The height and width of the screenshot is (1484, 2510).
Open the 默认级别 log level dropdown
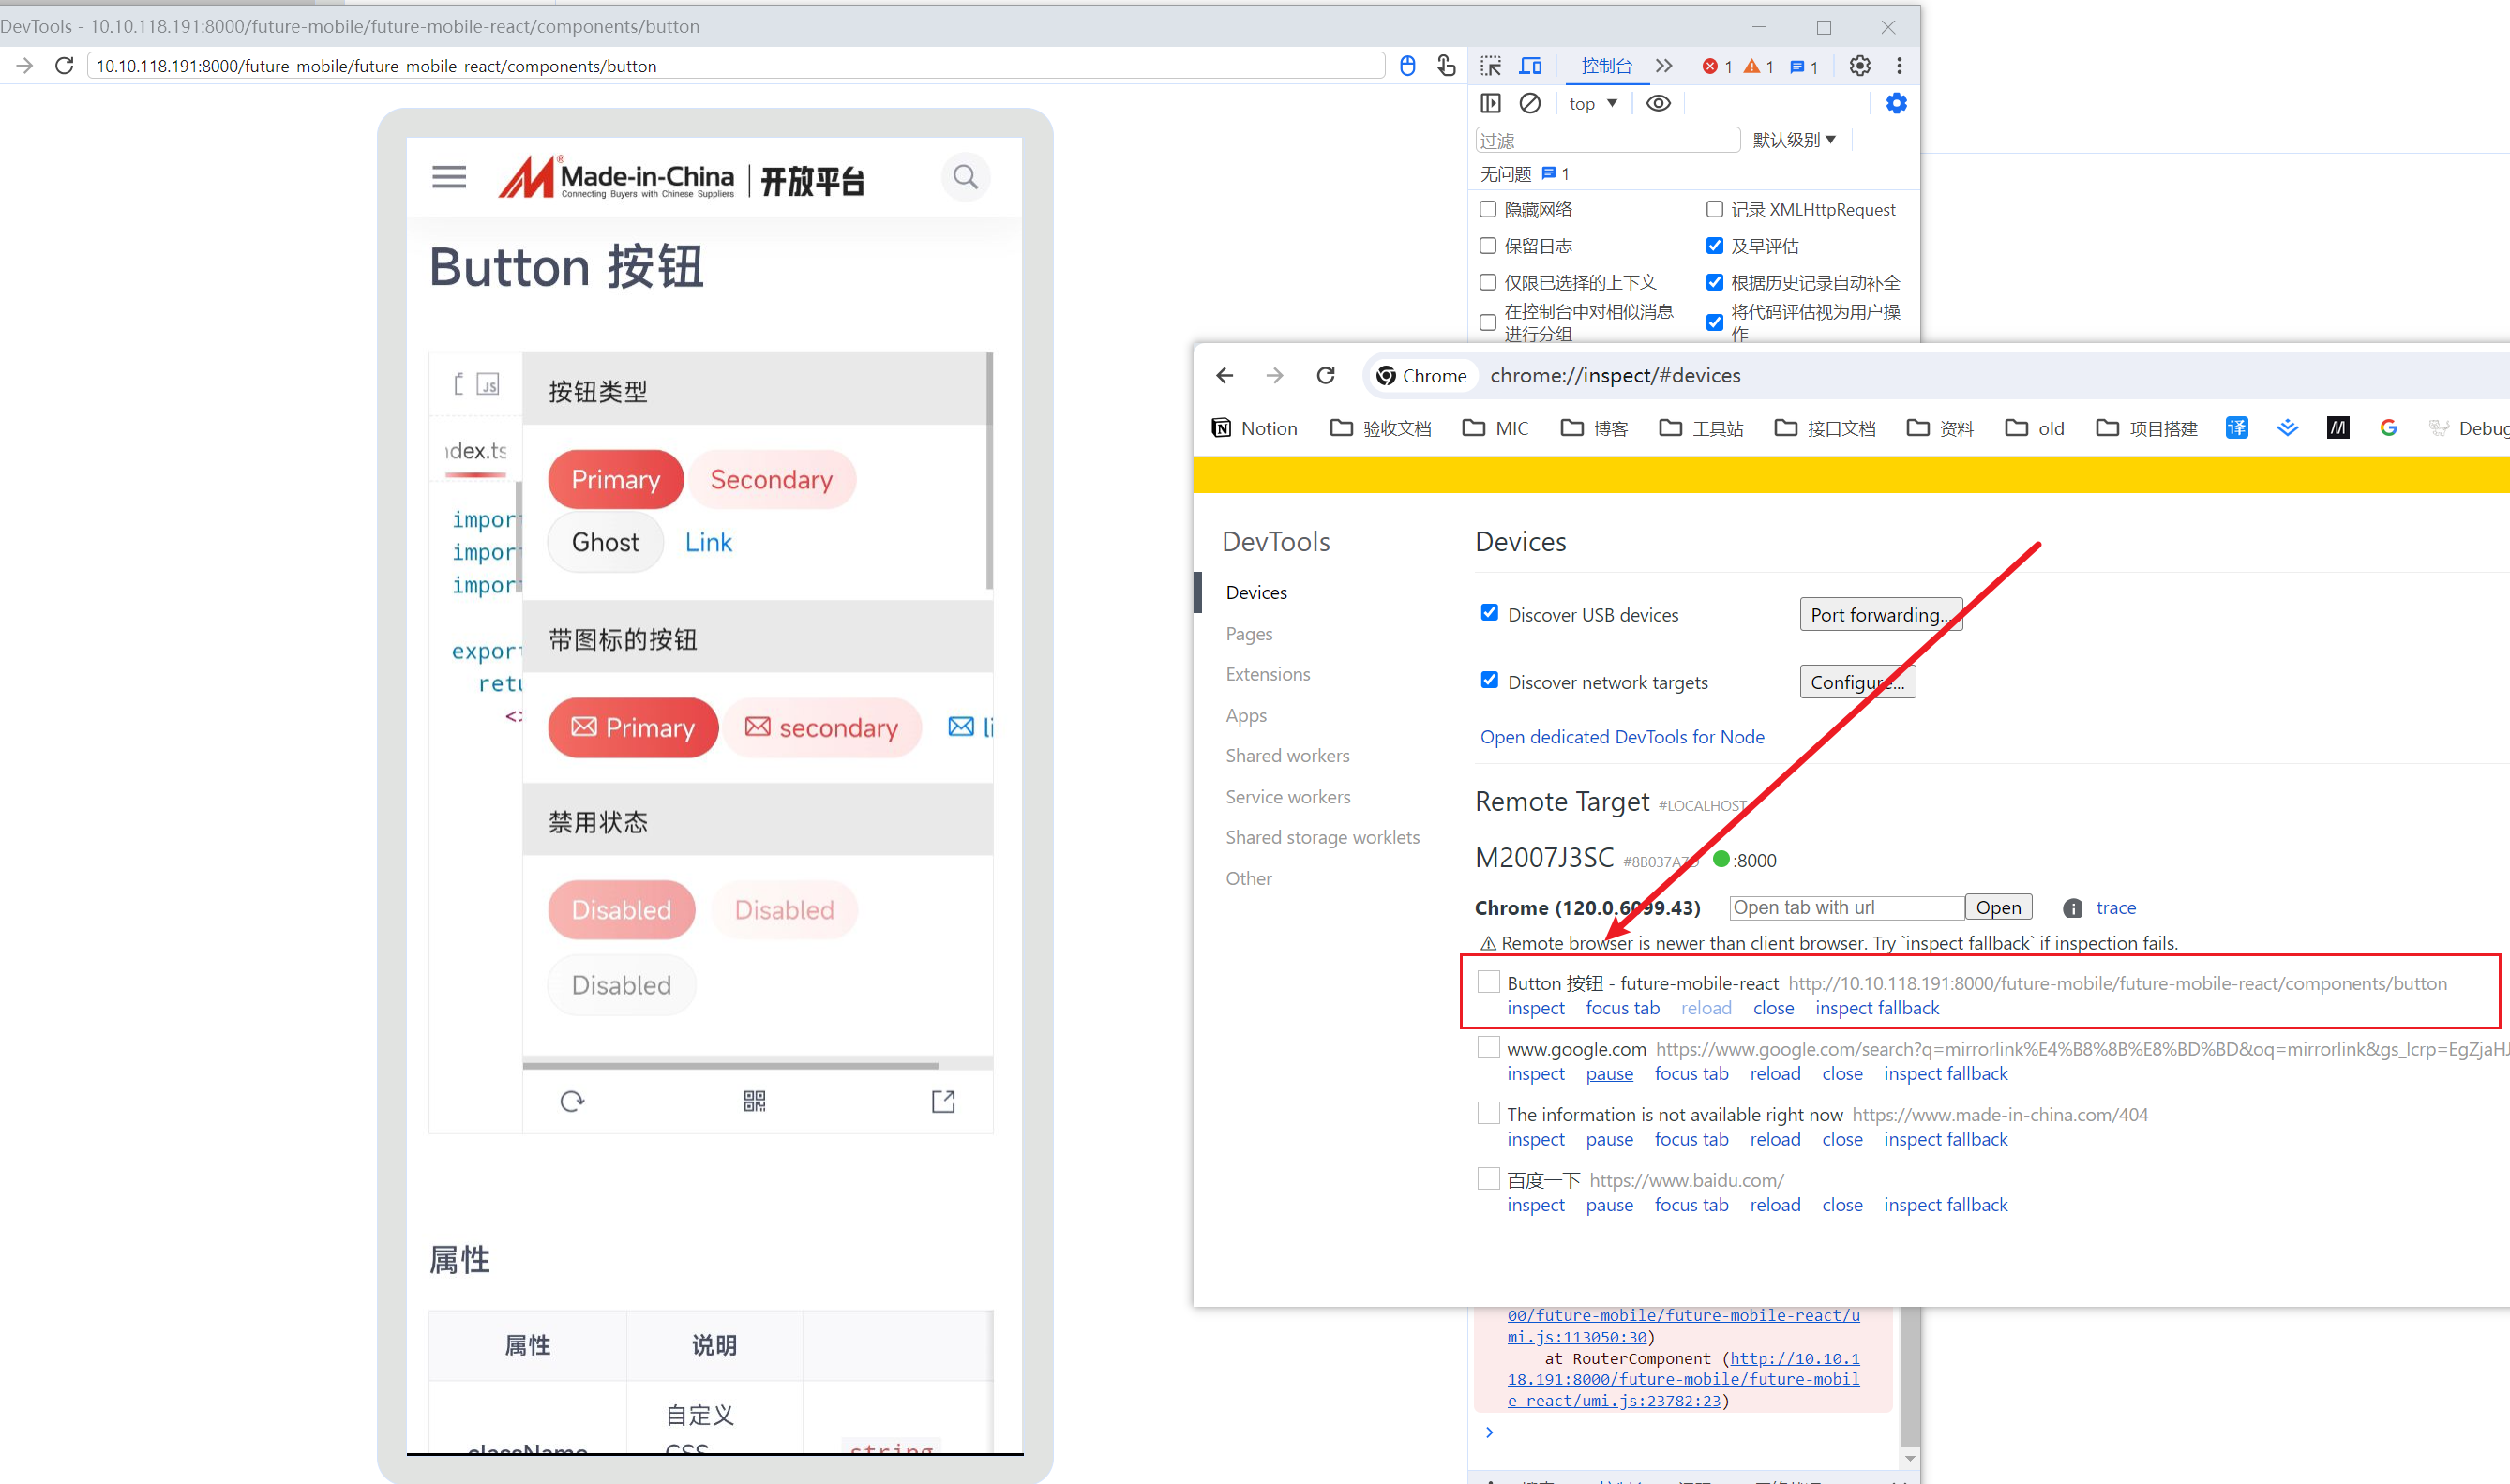click(x=1794, y=140)
